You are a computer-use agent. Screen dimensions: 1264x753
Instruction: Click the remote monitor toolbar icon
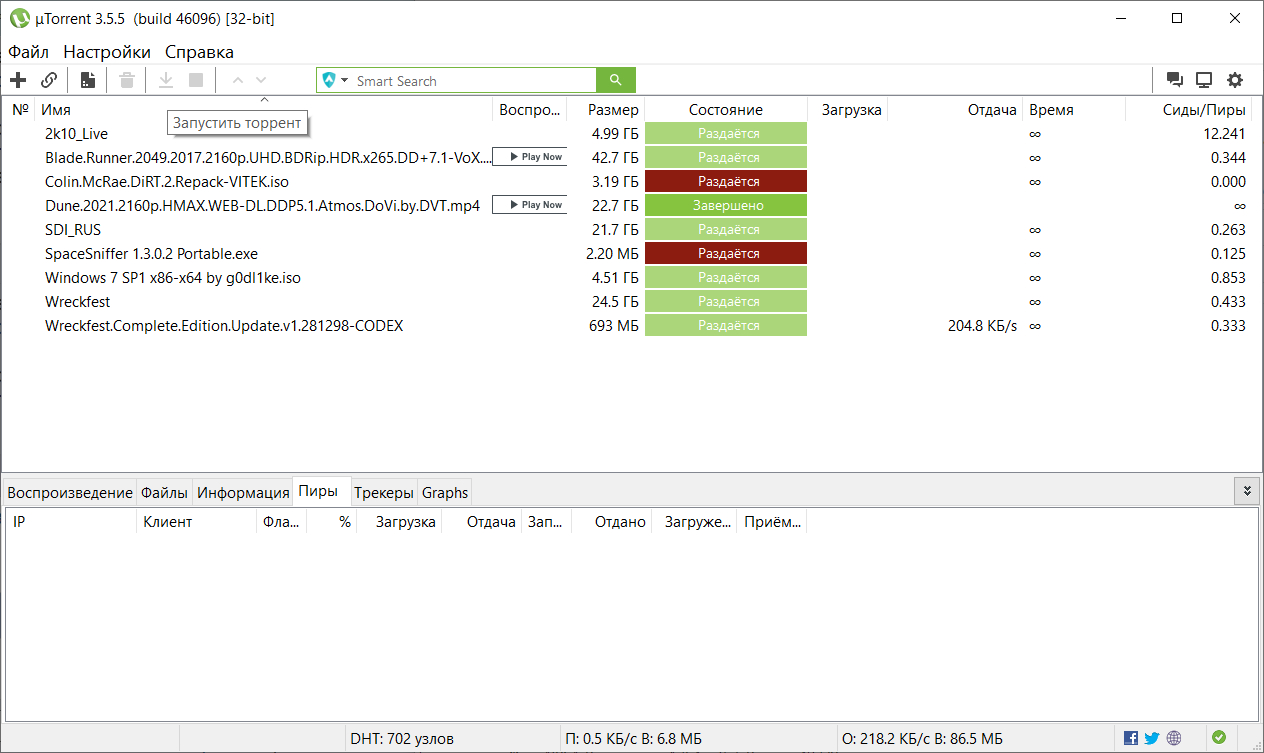[x=1205, y=80]
